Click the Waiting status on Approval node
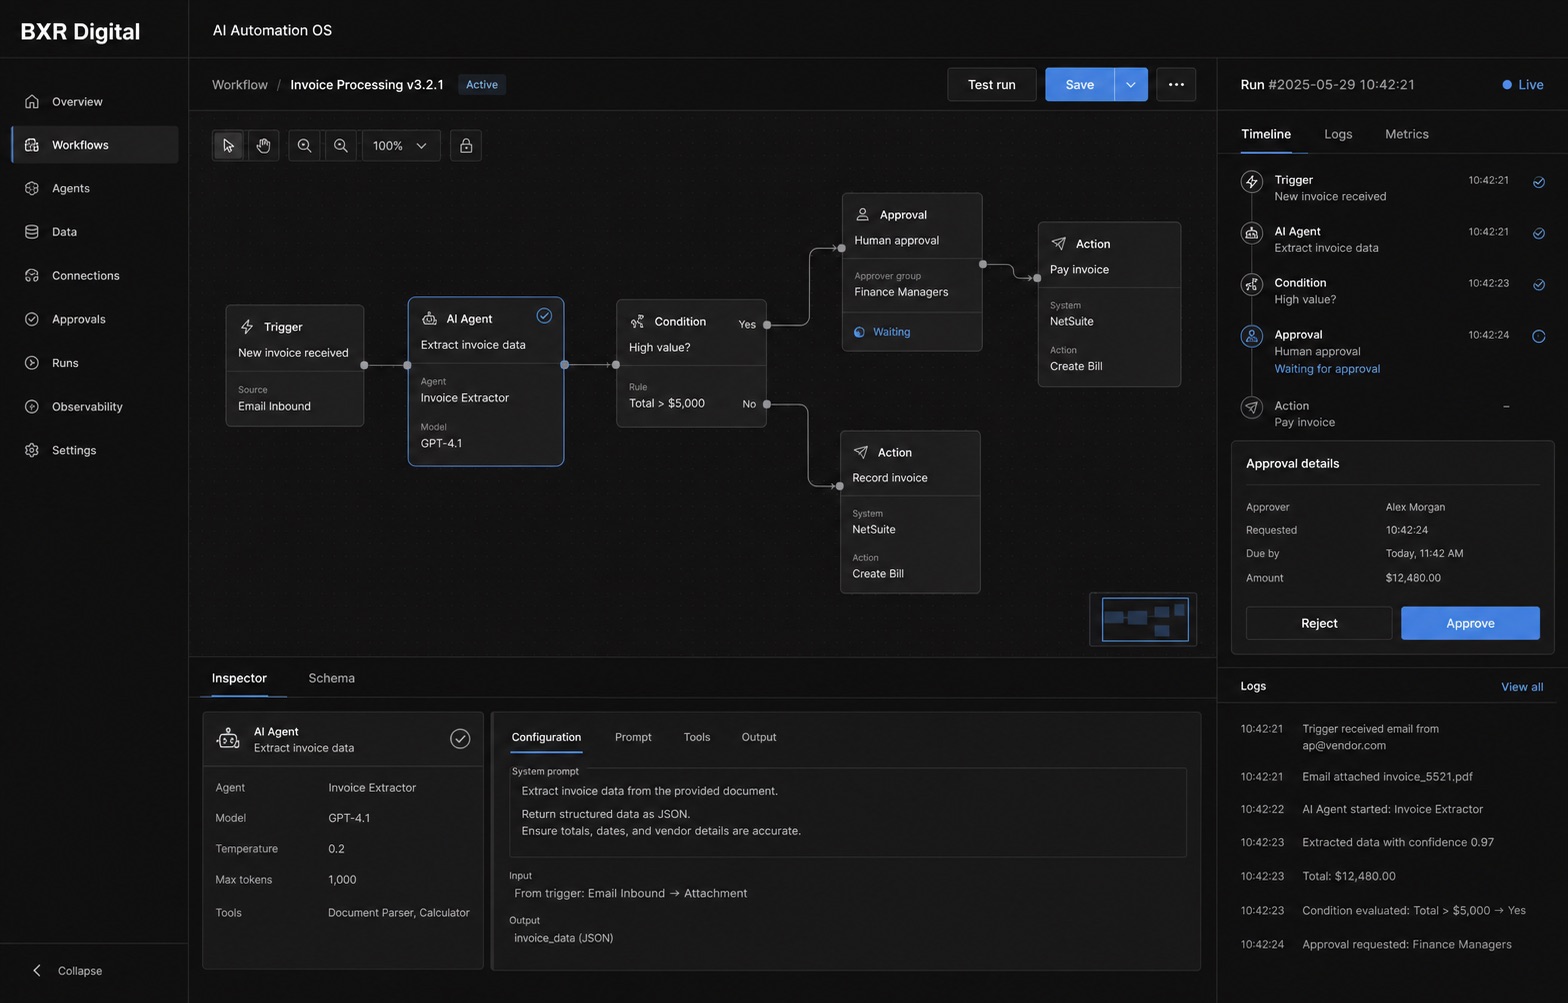Viewport: 1568px width, 1003px height. pyautogui.click(x=882, y=332)
